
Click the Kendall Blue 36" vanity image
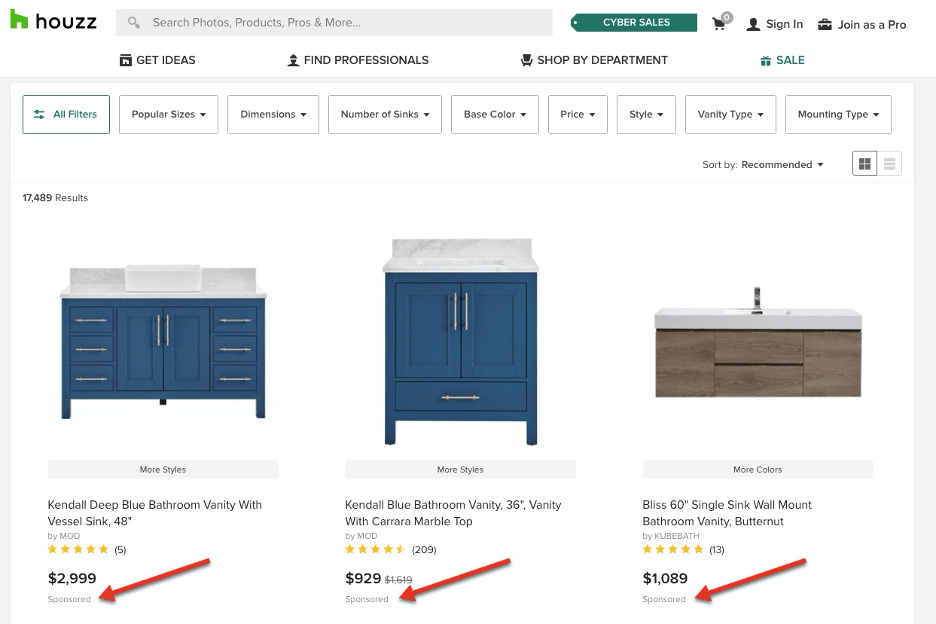460,342
